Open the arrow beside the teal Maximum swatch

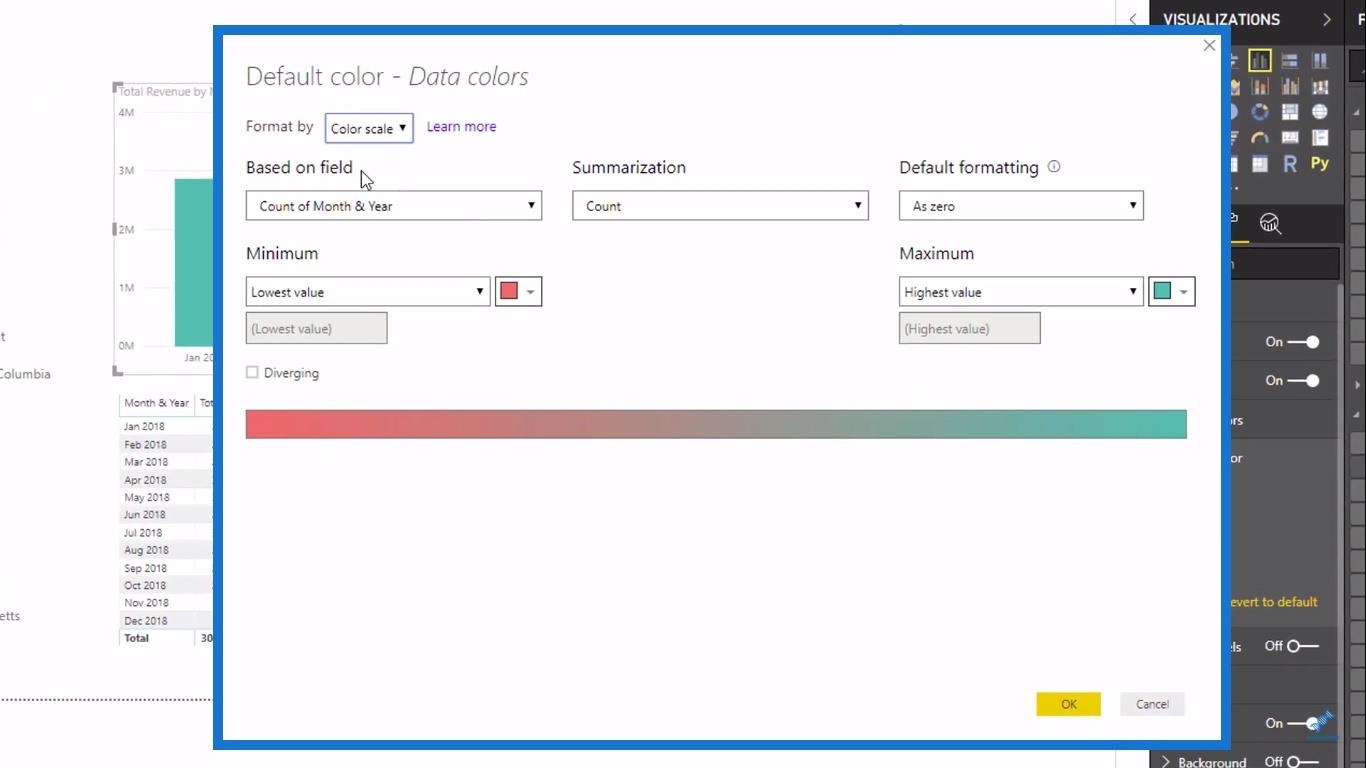(1184, 292)
